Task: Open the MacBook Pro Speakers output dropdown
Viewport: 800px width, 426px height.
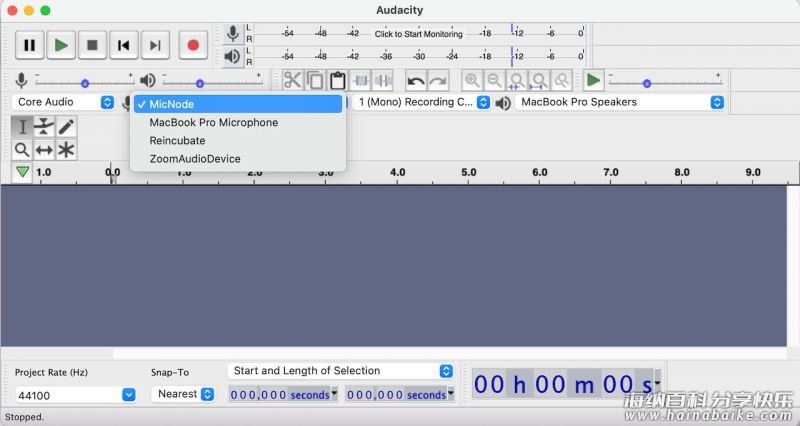Action: click(619, 102)
